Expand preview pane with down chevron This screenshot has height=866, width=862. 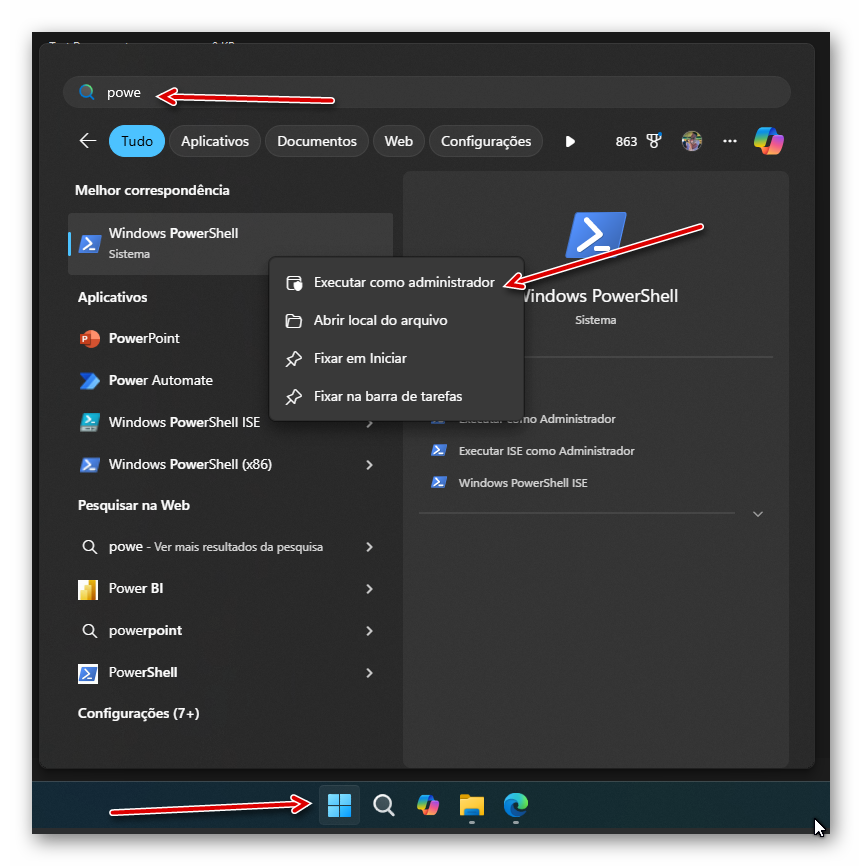click(758, 514)
